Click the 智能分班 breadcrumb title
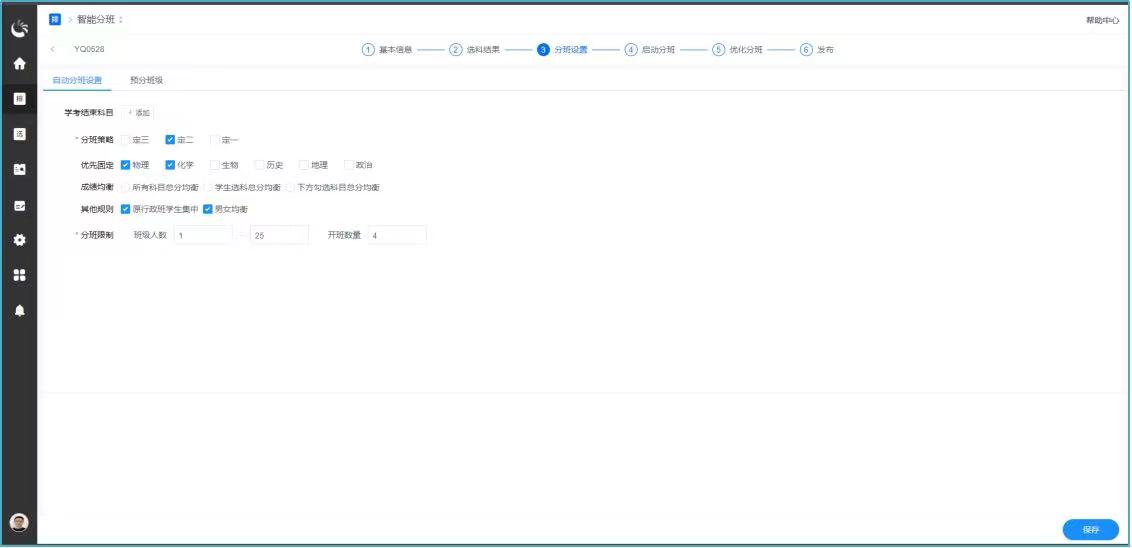The width and height of the screenshot is (1132, 548). pos(97,19)
